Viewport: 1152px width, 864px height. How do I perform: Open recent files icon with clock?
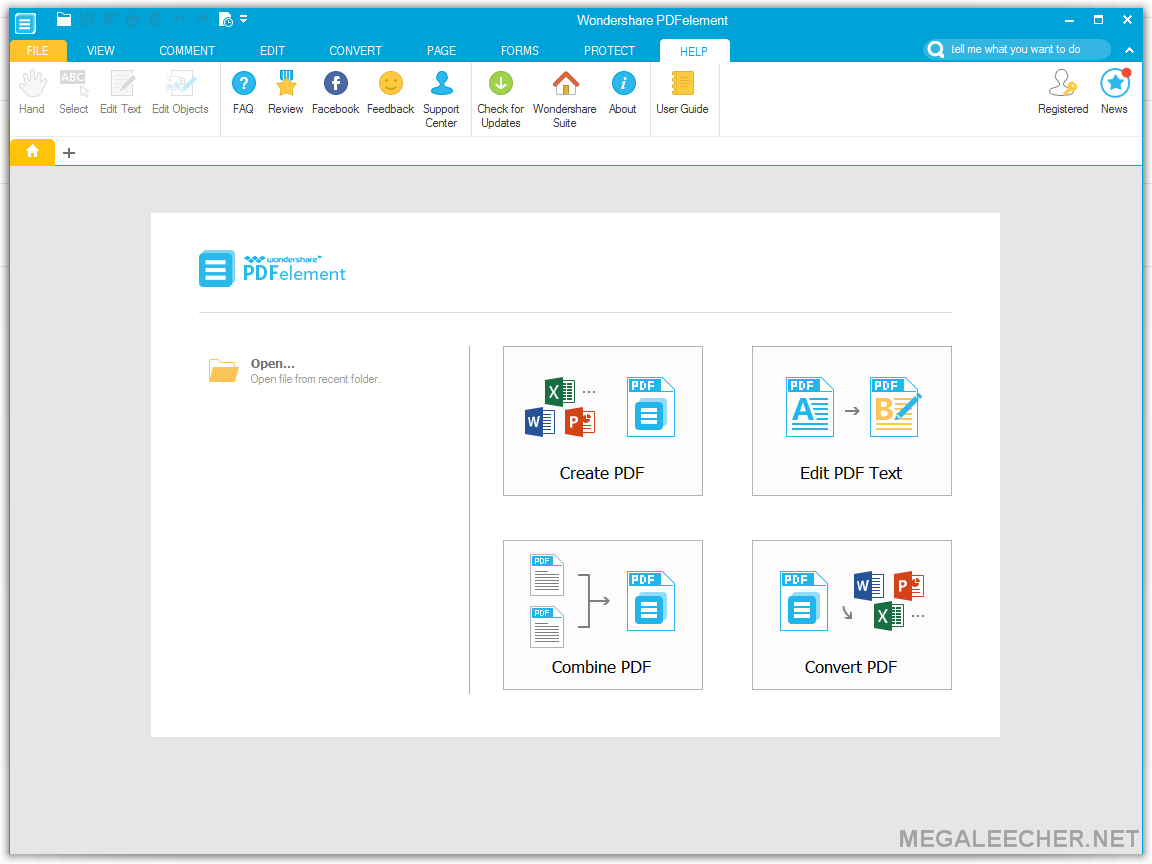[226, 20]
